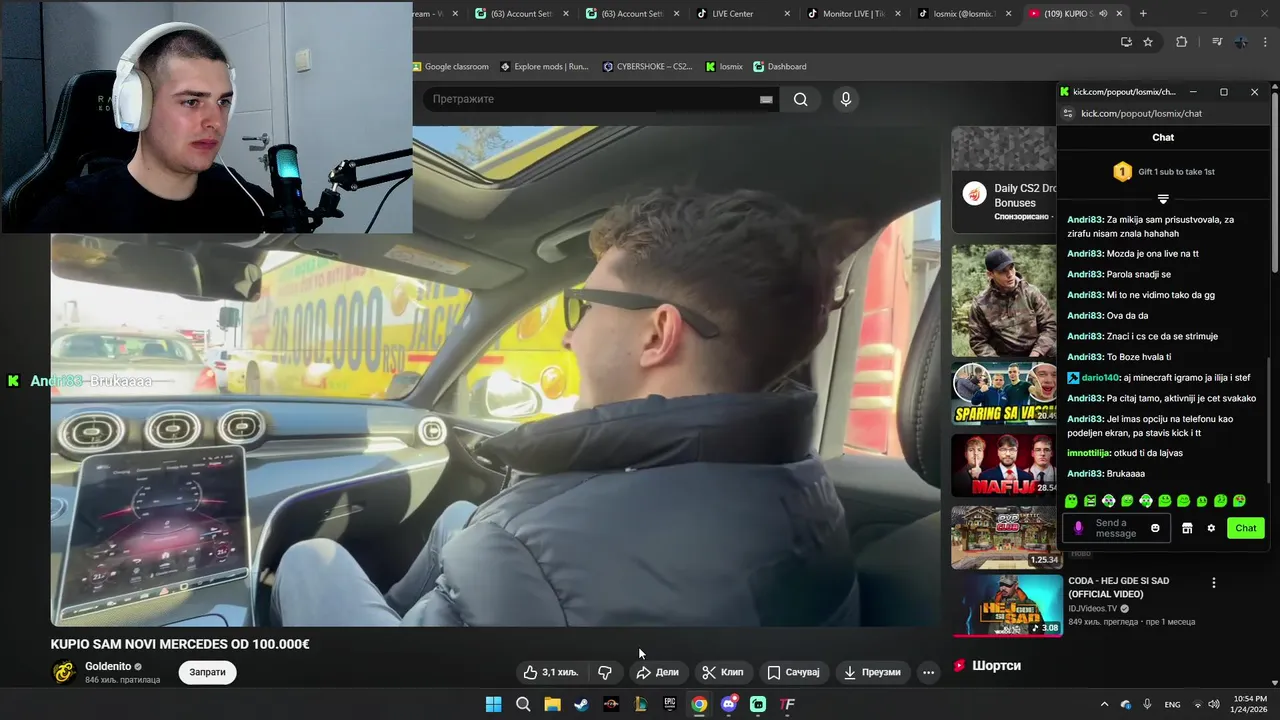Open the on-screen keyboard icon in search box
This screenshot has width=1280, height=720.
point(766,99)
